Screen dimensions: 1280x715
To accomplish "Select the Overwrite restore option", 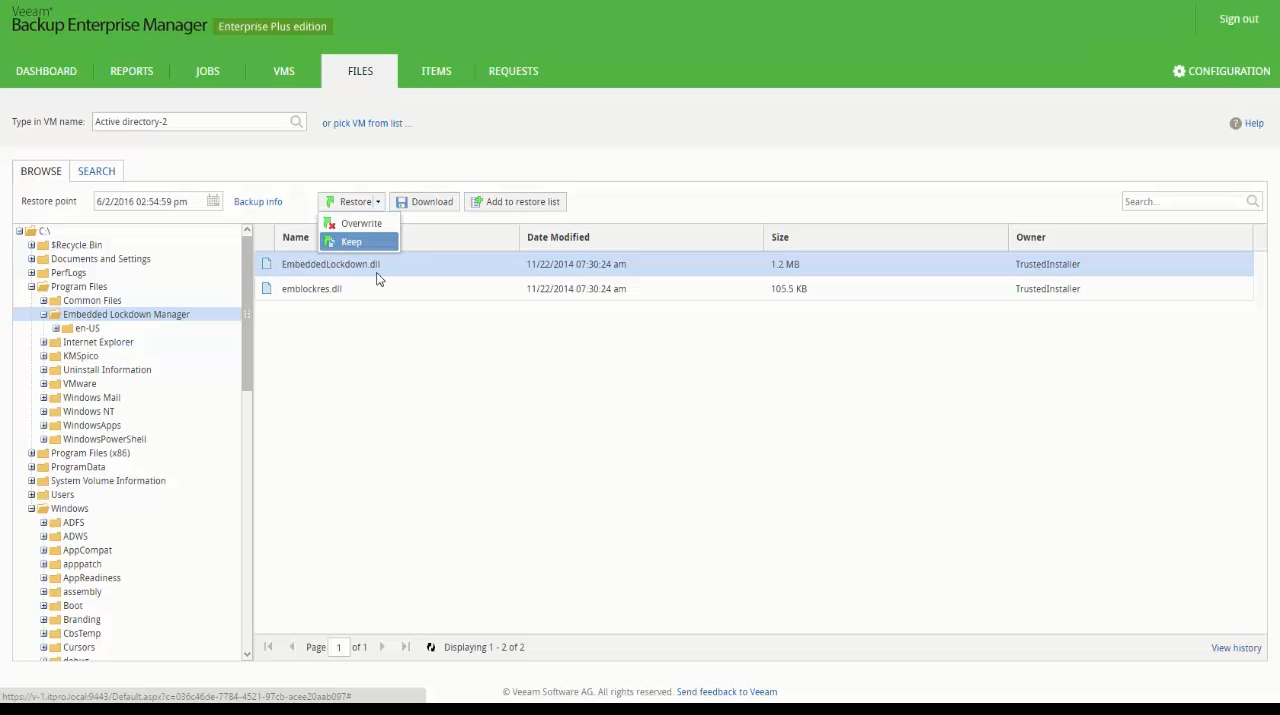I will click(x=360, y=224).
